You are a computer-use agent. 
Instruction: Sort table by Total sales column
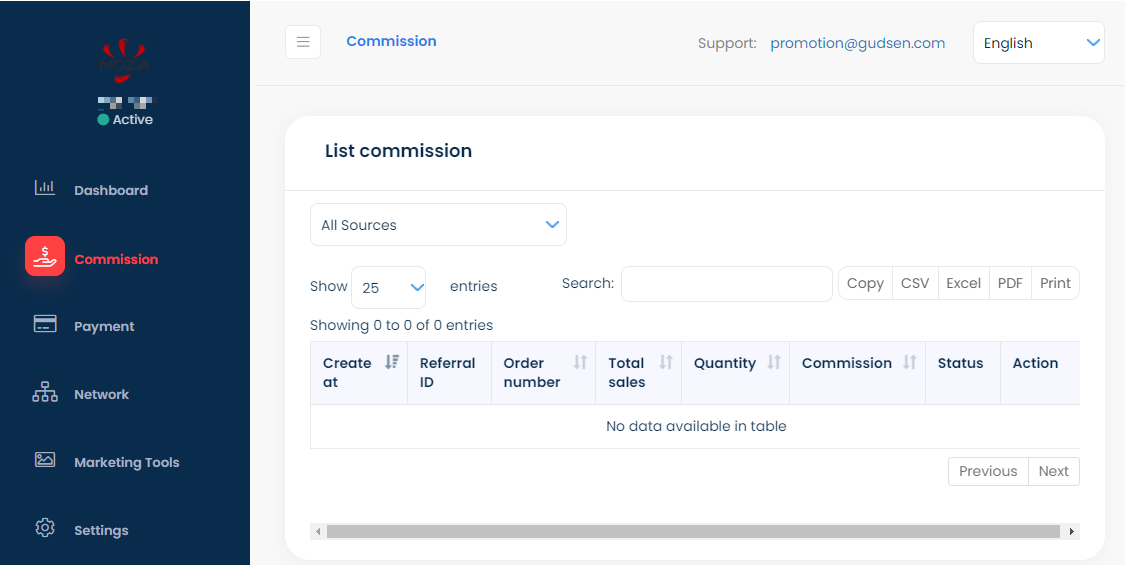(665, 362)
